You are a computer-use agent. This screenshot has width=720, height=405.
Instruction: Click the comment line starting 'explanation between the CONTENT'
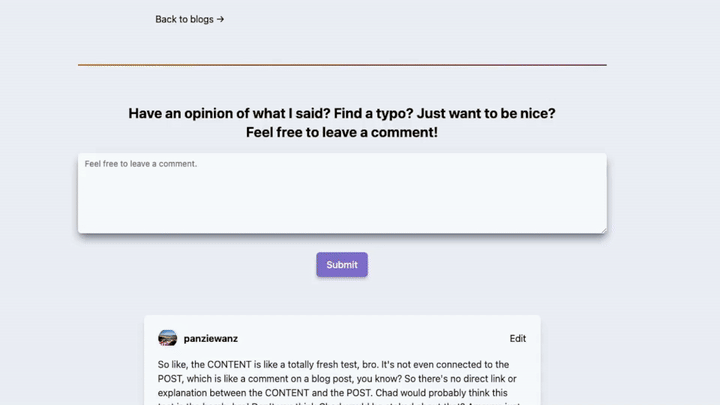(332, 393)
